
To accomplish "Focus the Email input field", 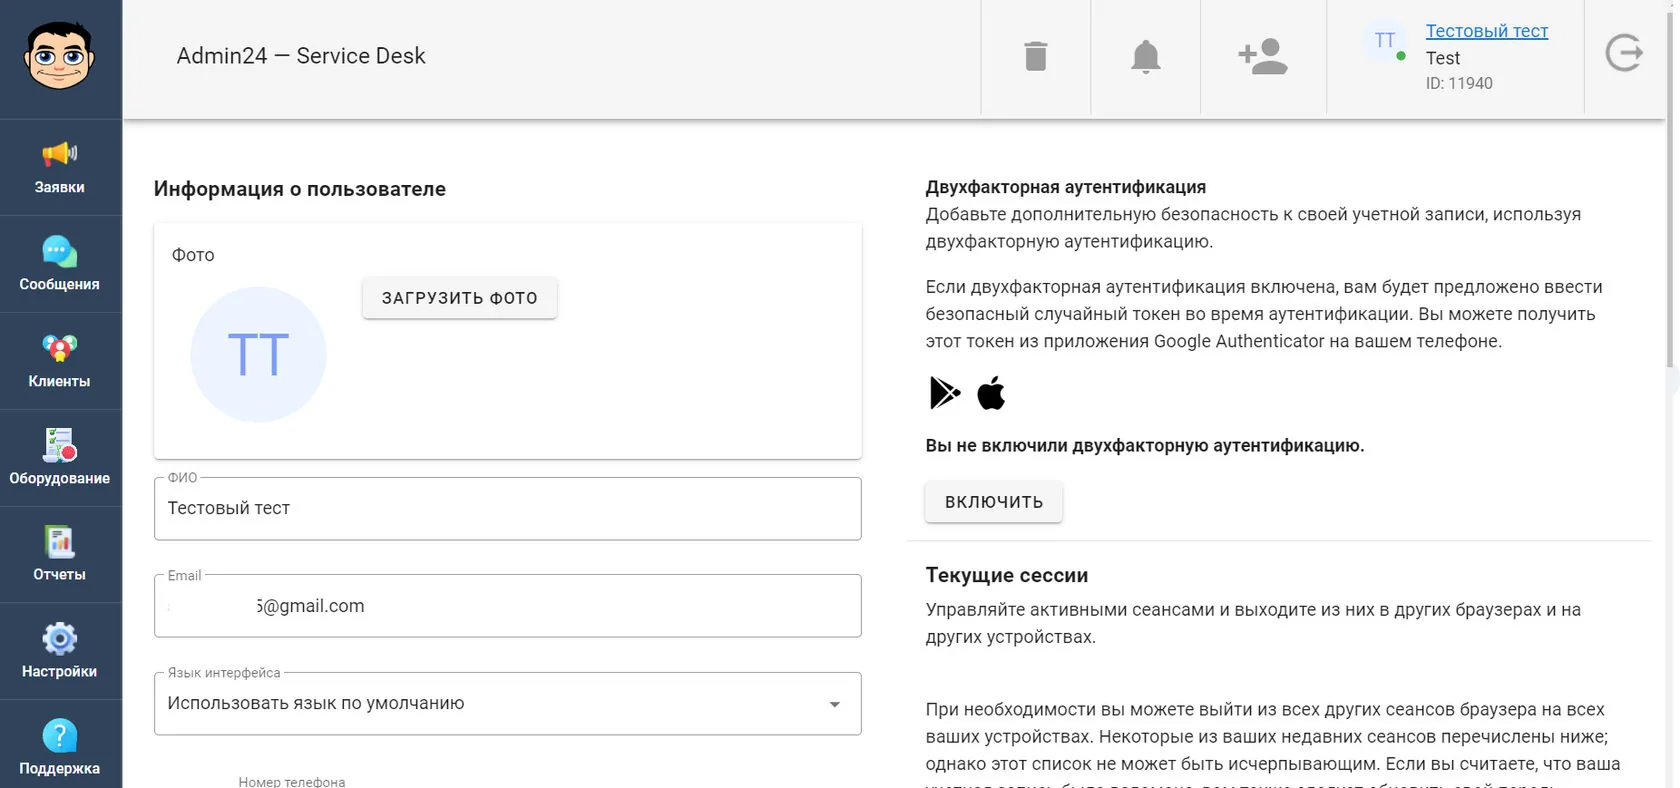I will pyautogui.click(x=508, y=606).
